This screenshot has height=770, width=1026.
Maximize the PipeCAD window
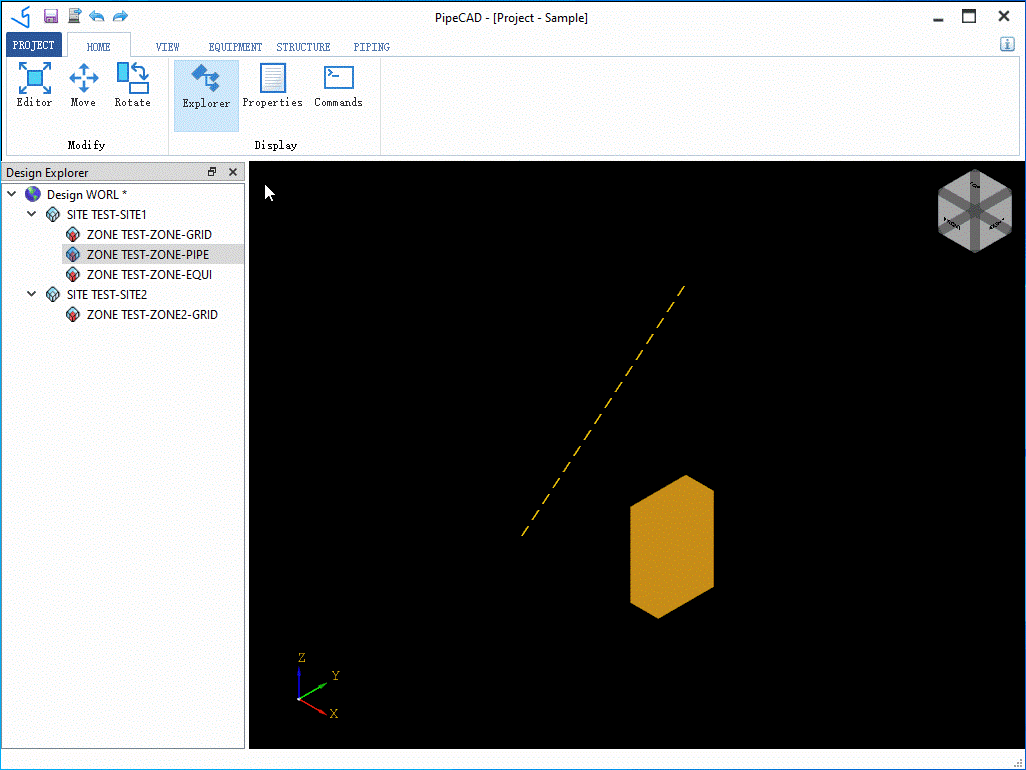(969, 16)
